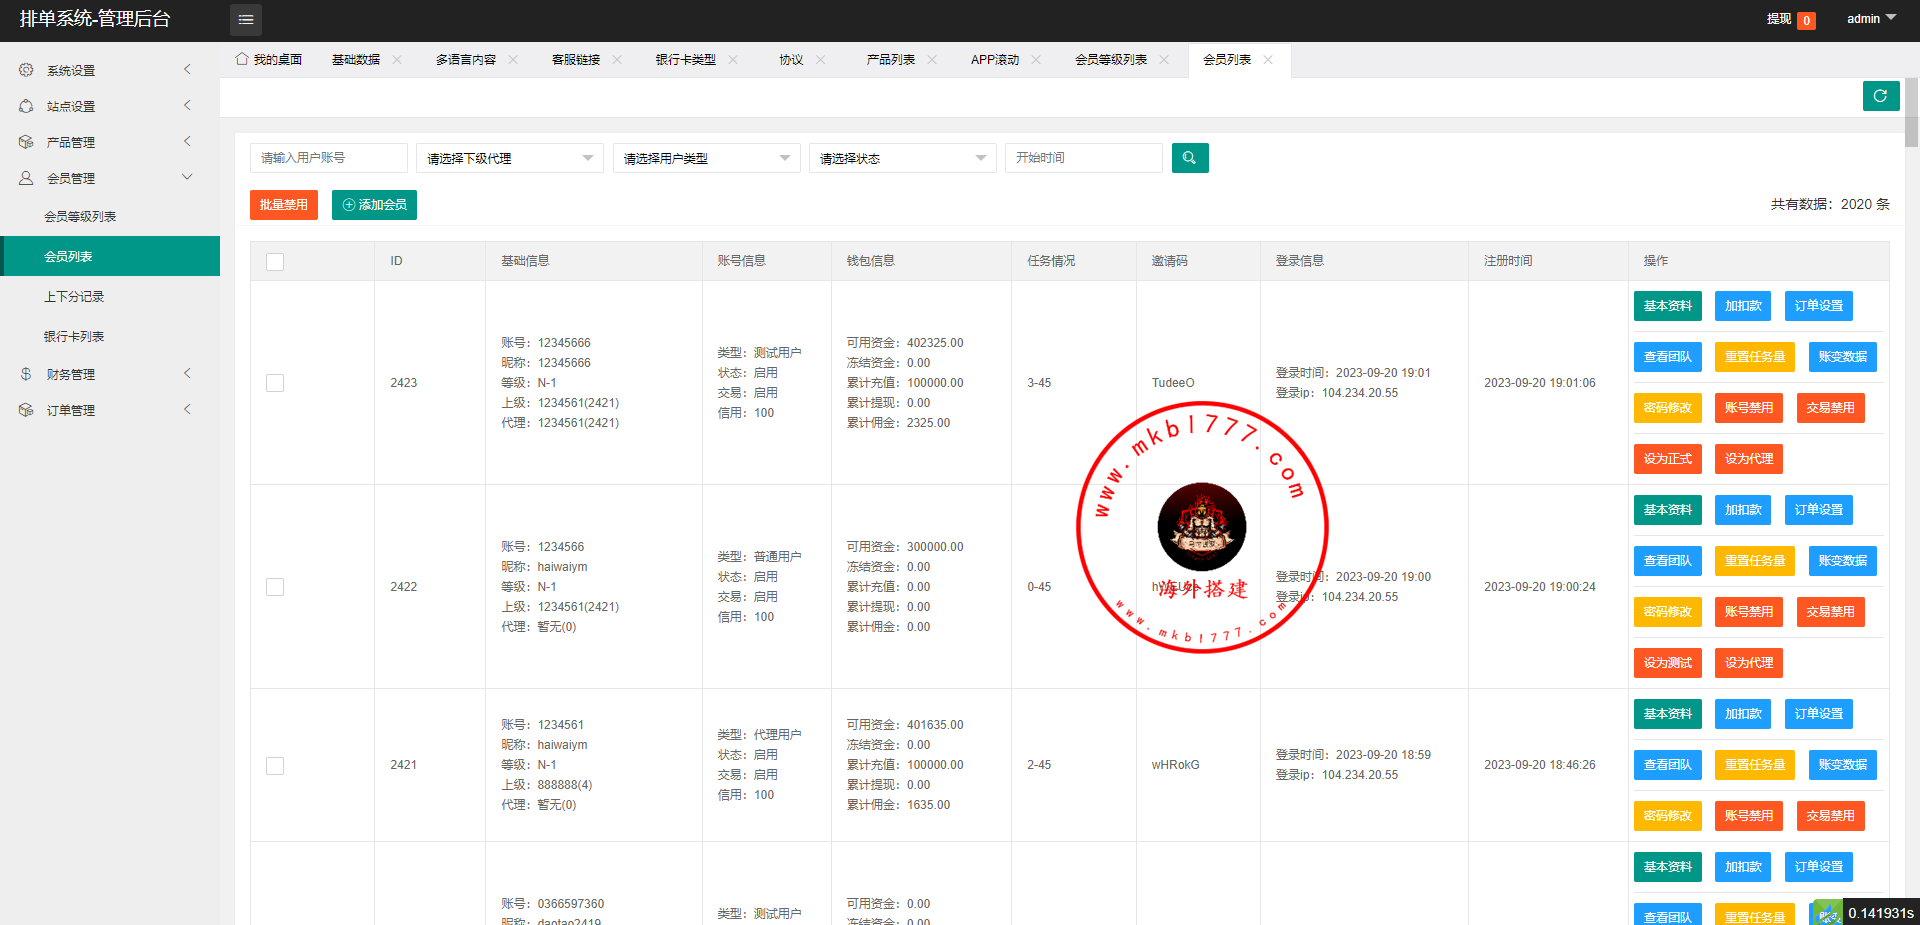
Task: Click 账变数据 for member 2423
Action: (1843, 357)
